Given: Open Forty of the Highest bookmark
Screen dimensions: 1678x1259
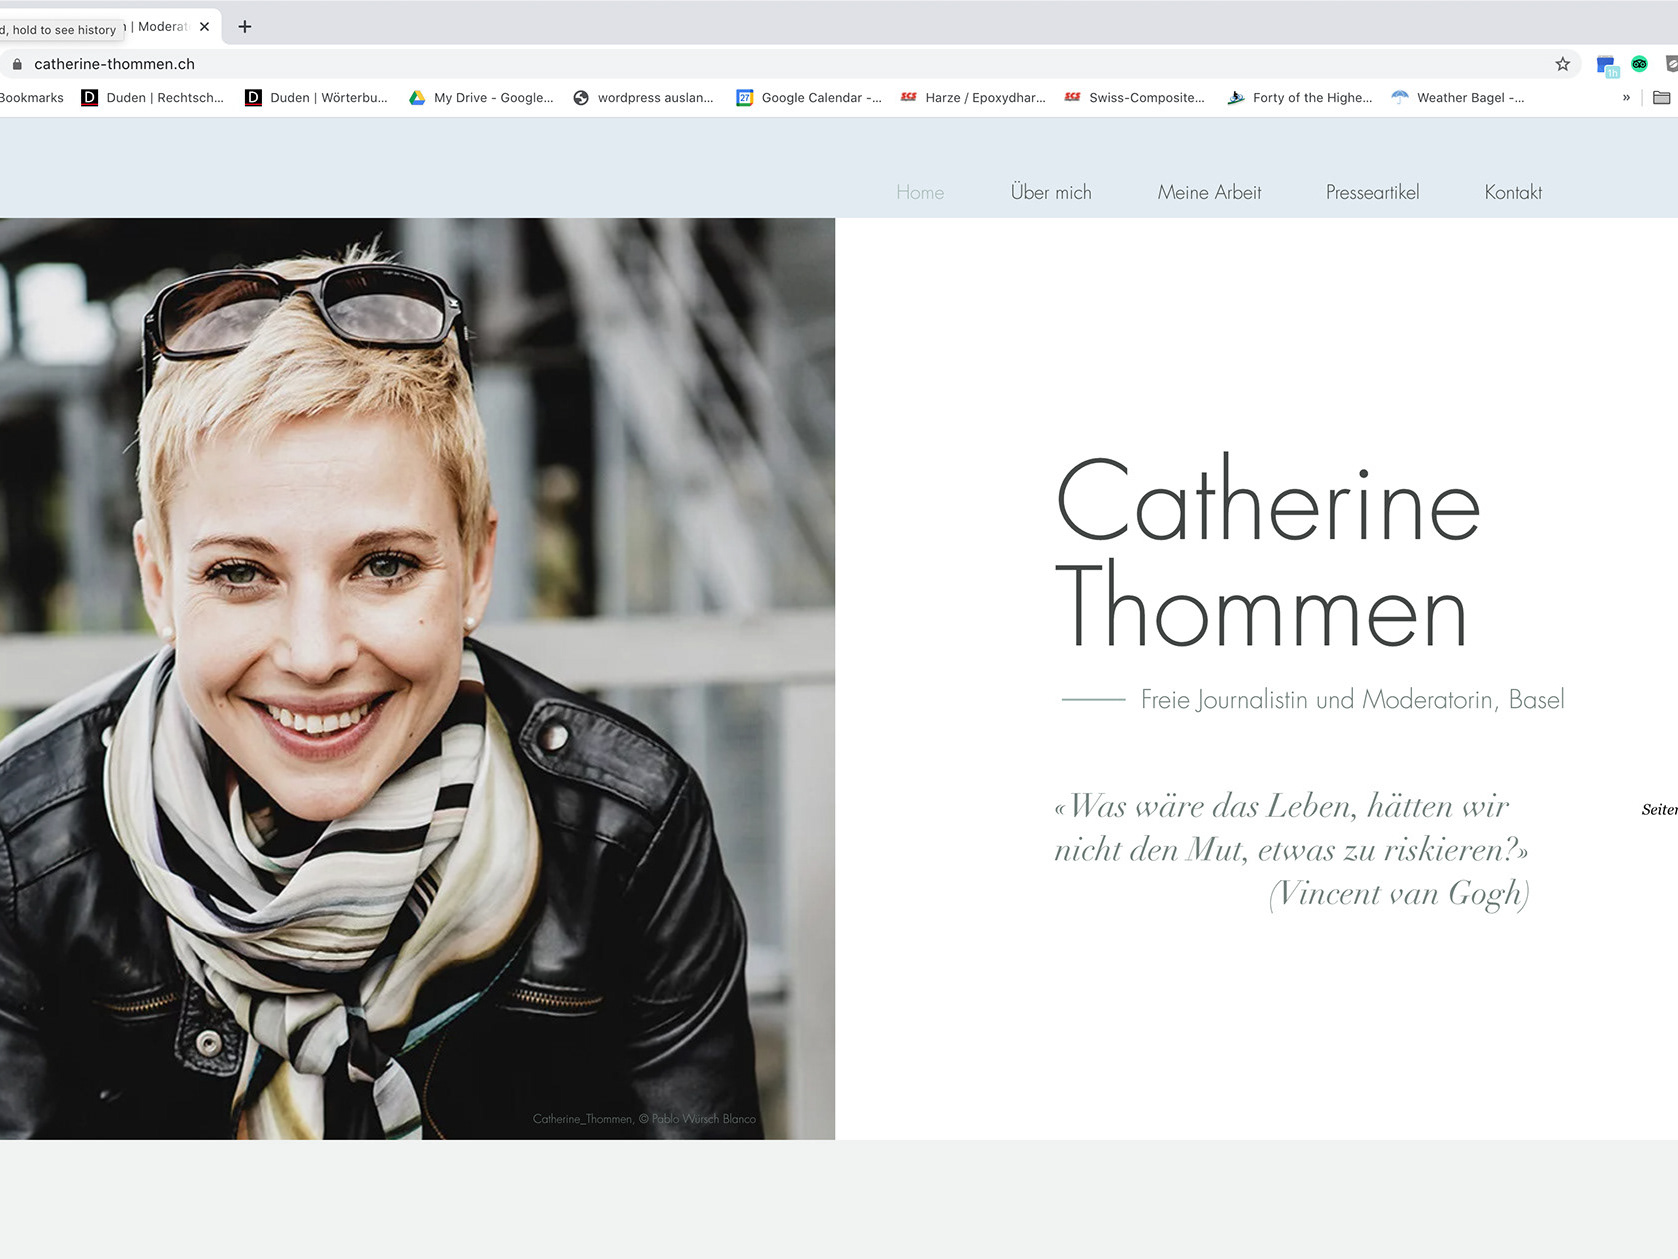Looking at the screenshot, I should (x=1300, y=98).
